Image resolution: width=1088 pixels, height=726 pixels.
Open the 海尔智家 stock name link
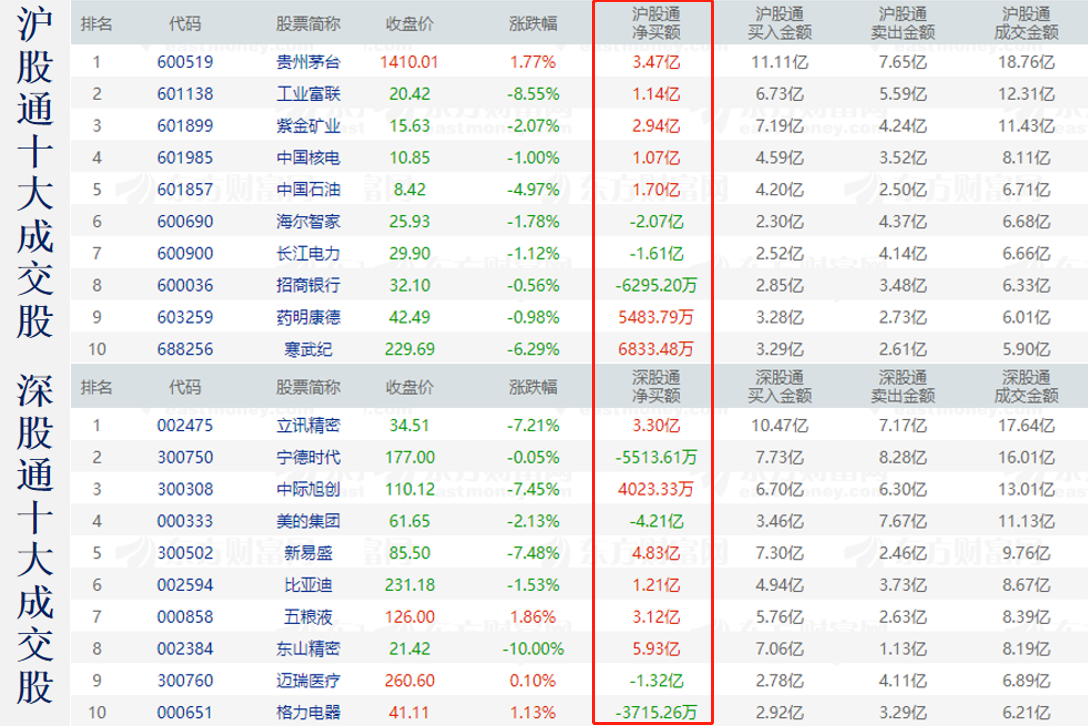tap(308, 221)
